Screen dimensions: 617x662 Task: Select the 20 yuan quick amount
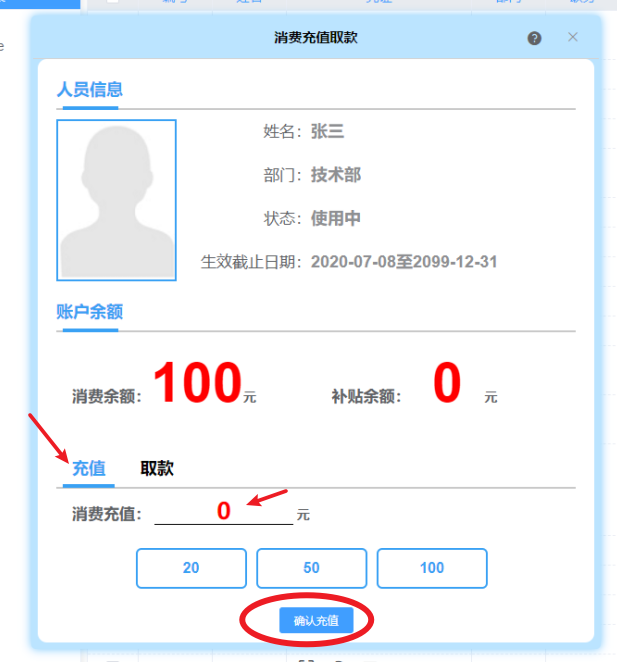click(x=191, y=568)
